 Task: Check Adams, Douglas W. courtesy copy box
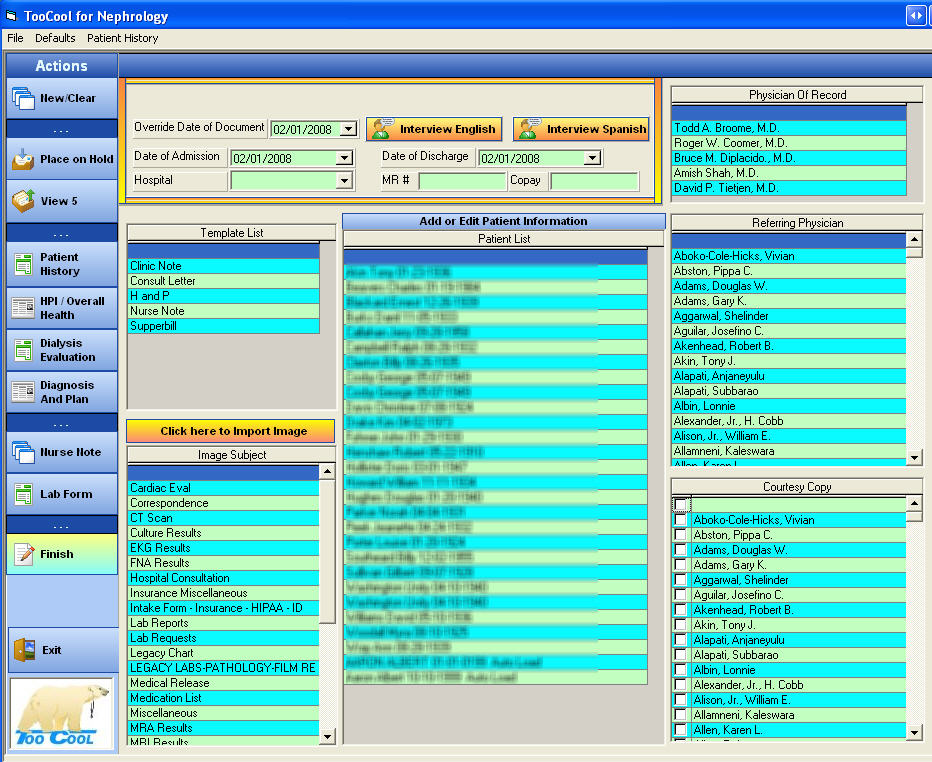681,550
